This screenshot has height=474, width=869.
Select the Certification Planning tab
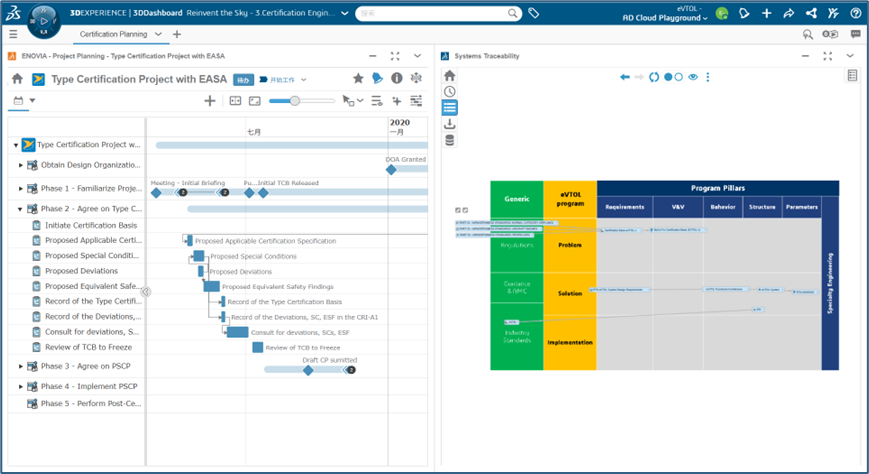point(113,34)
